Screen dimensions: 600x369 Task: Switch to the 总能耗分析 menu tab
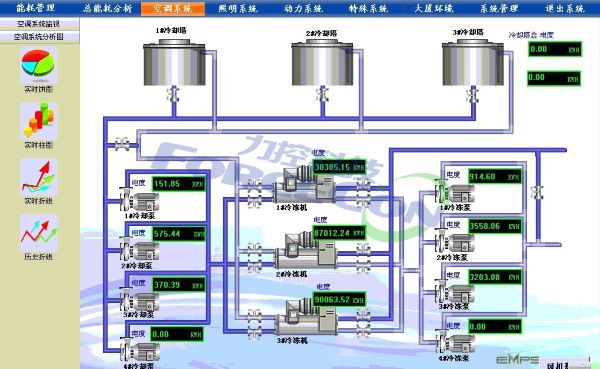[x=108, y=8]
